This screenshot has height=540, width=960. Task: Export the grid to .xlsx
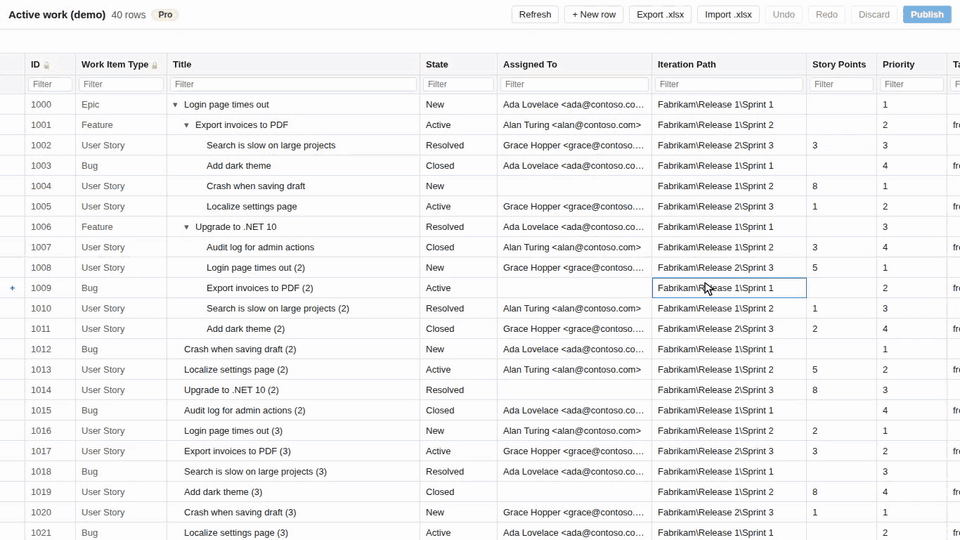click(660, 14)
